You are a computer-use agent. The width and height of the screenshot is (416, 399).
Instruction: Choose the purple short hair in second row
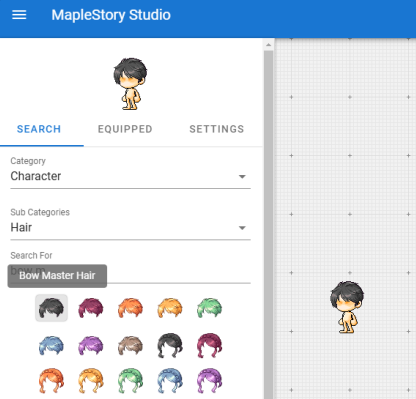[91, 345]
